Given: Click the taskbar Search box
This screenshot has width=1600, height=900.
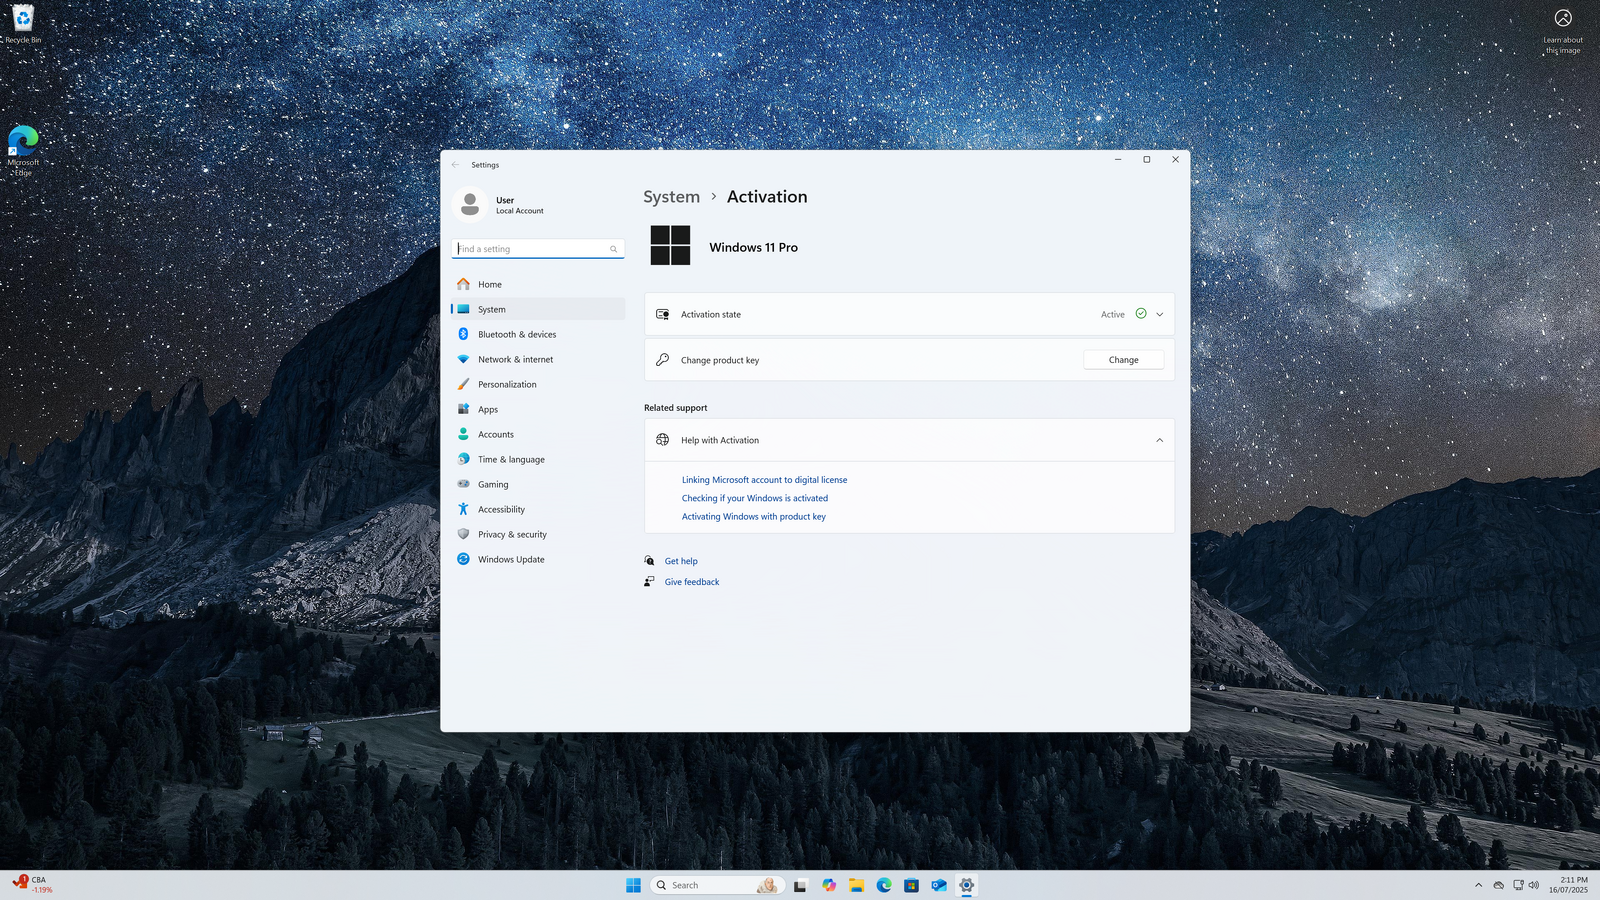Looking at the screenshot, I should click(x=716, y=885).
